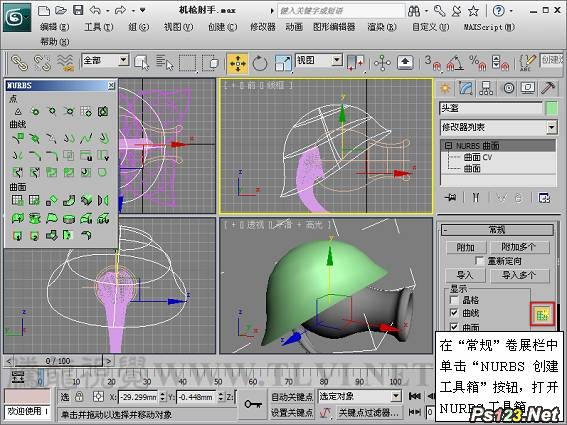
Task: Expand the 修改器列表 modifier list dropdown
Action: (551, 127)
